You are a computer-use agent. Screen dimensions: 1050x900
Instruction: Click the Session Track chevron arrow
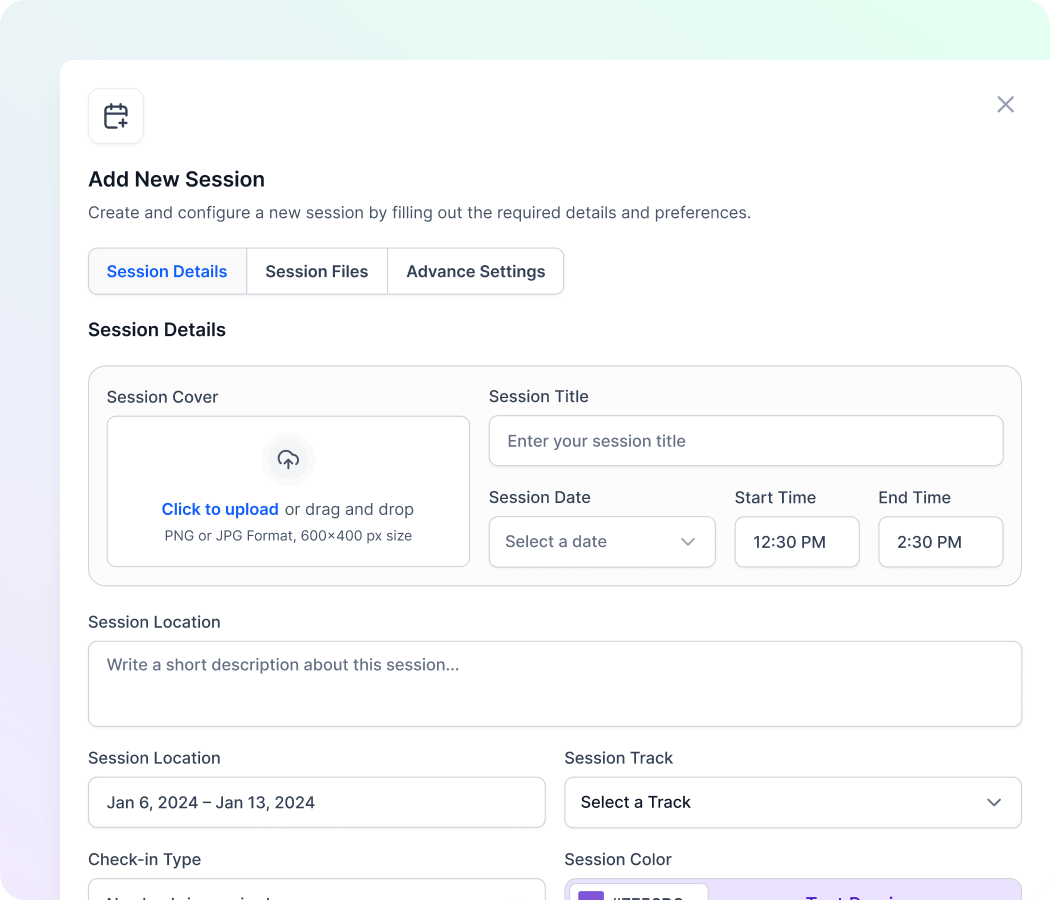click(994, 802)
